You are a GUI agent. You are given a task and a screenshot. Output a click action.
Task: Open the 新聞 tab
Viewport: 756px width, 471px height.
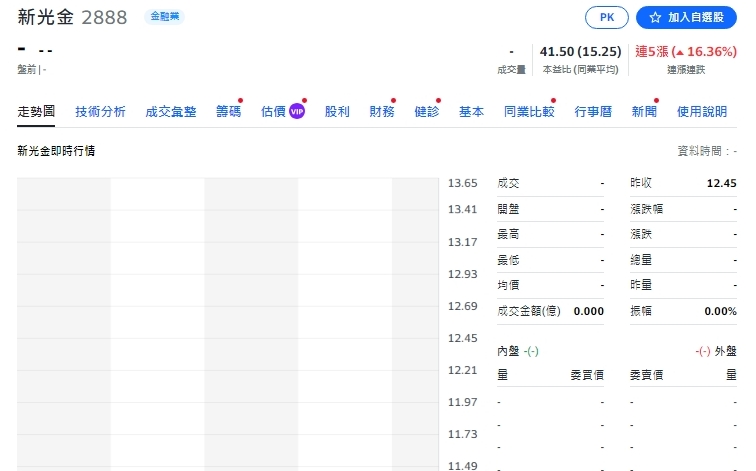point(644,112)
